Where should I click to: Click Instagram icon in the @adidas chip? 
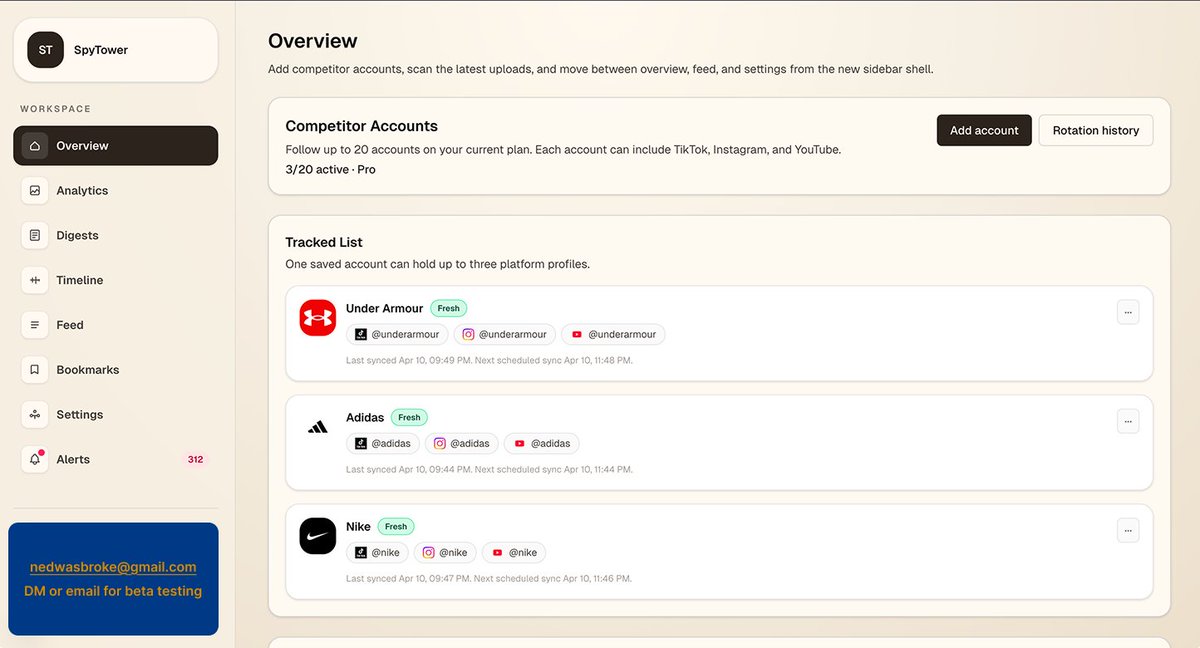pyautogui.click(x=439, y=443)
